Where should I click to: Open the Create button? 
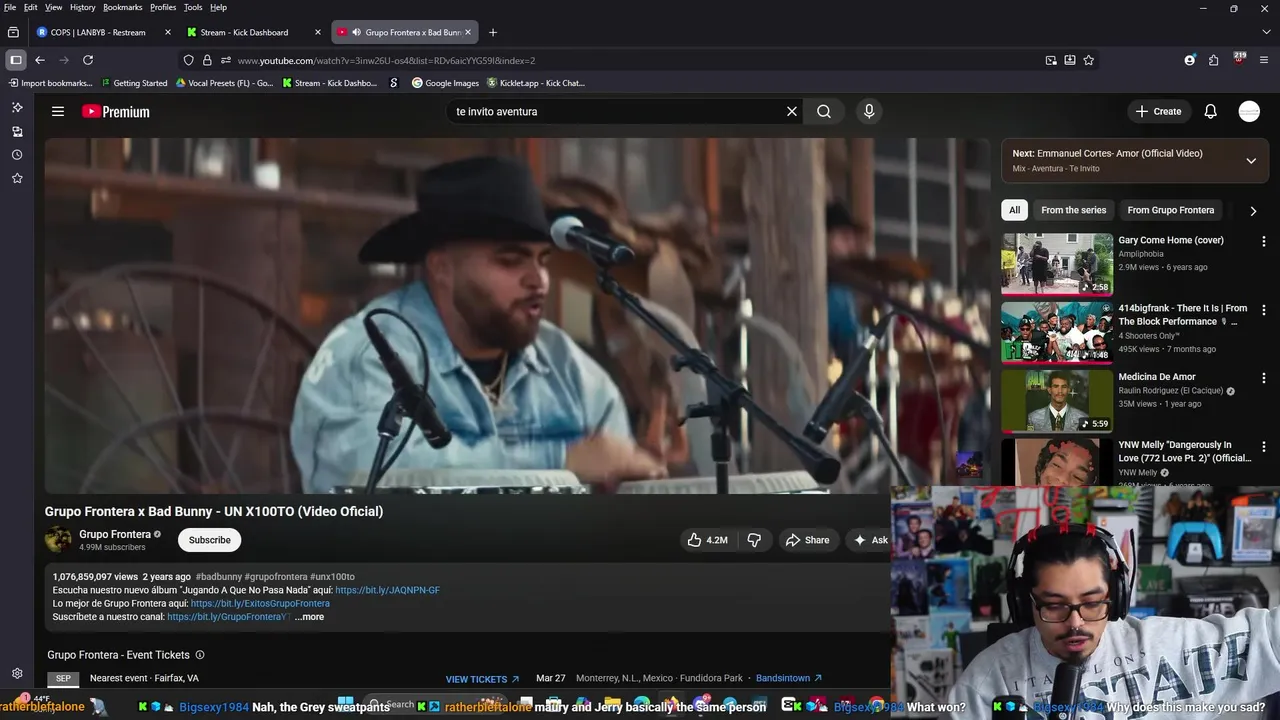[x=1158, y=111]
